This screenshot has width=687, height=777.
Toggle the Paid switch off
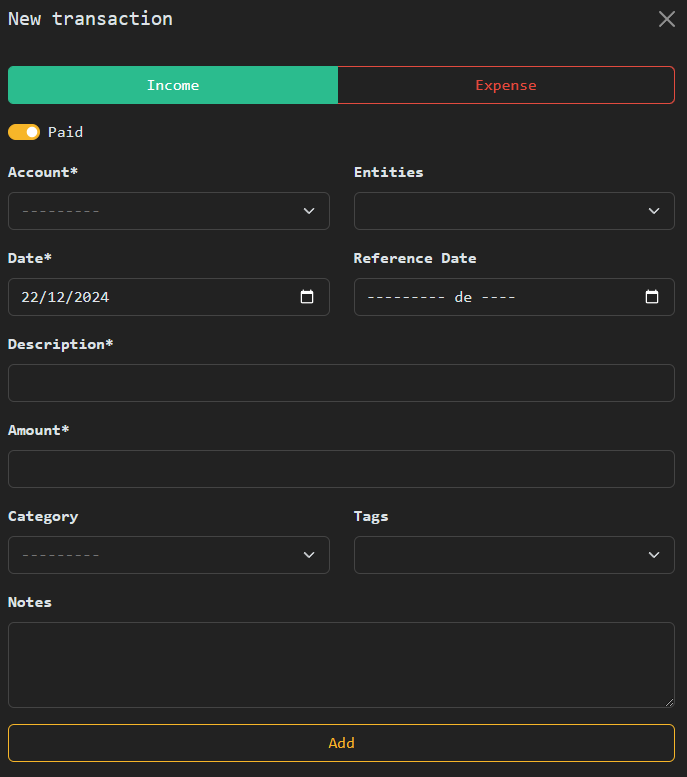24,132
